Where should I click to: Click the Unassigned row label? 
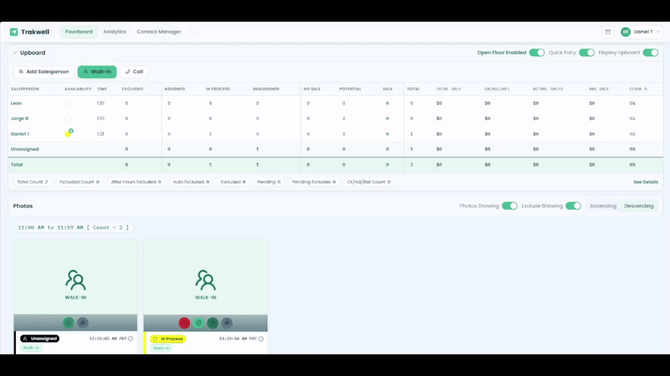(25, 149)
